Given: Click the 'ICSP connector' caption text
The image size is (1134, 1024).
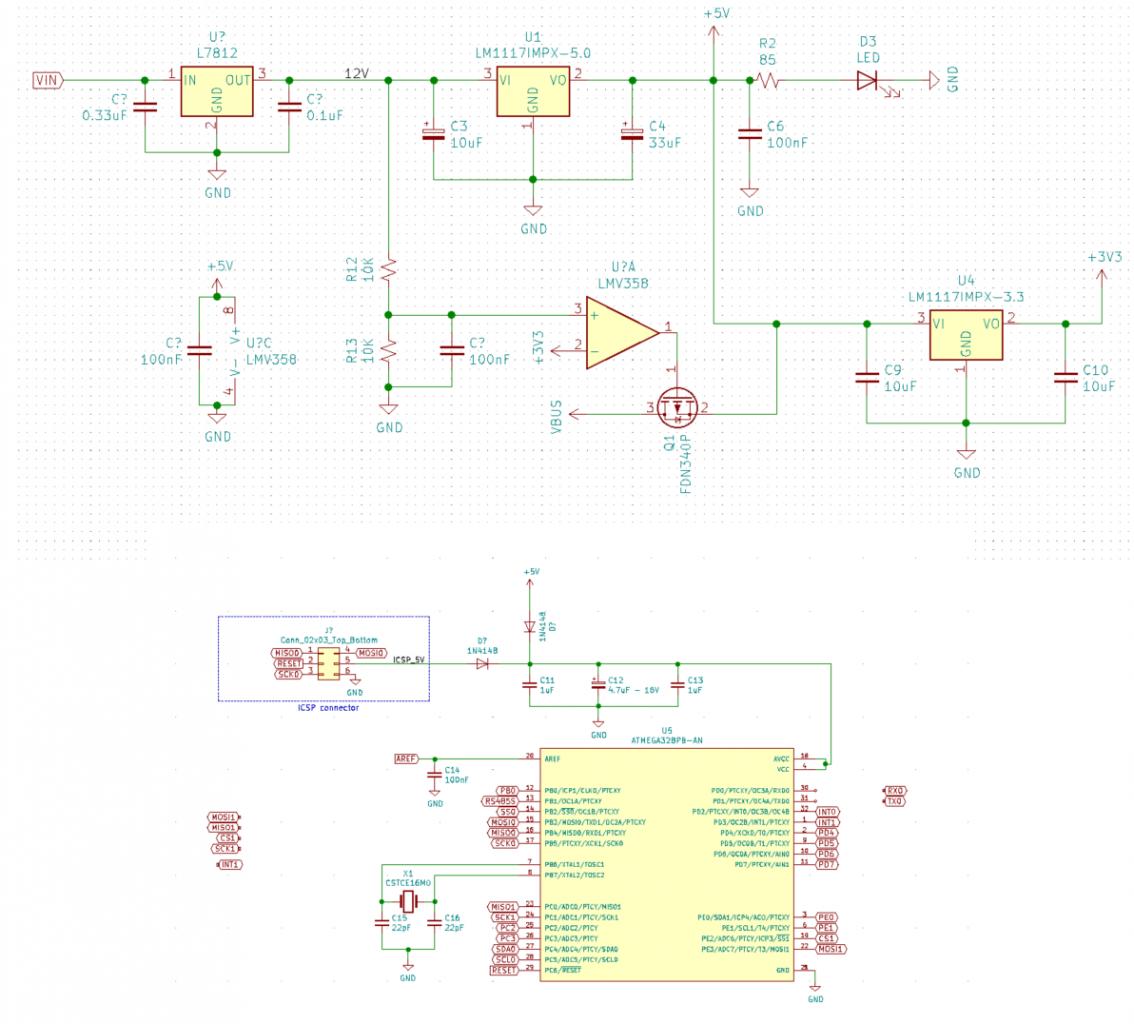Looking at the screenshot, I should coord(328,708).
